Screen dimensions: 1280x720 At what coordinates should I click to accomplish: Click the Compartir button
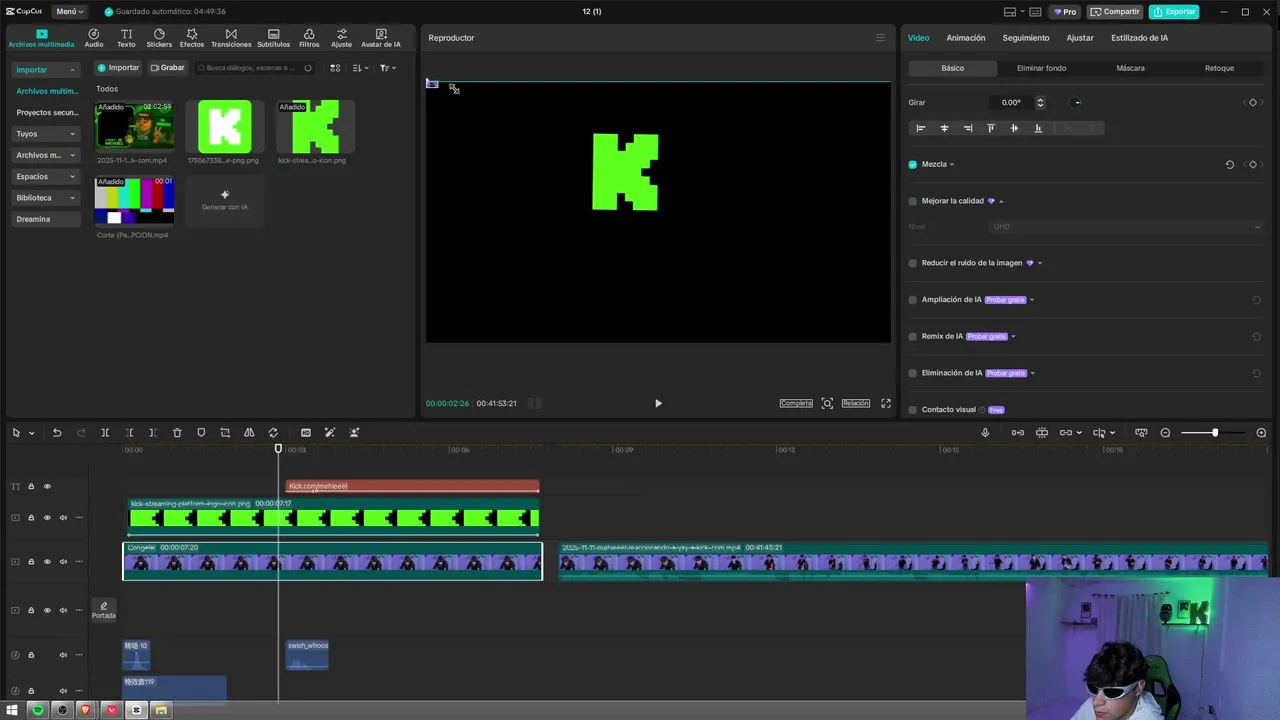coord(1115,12)
